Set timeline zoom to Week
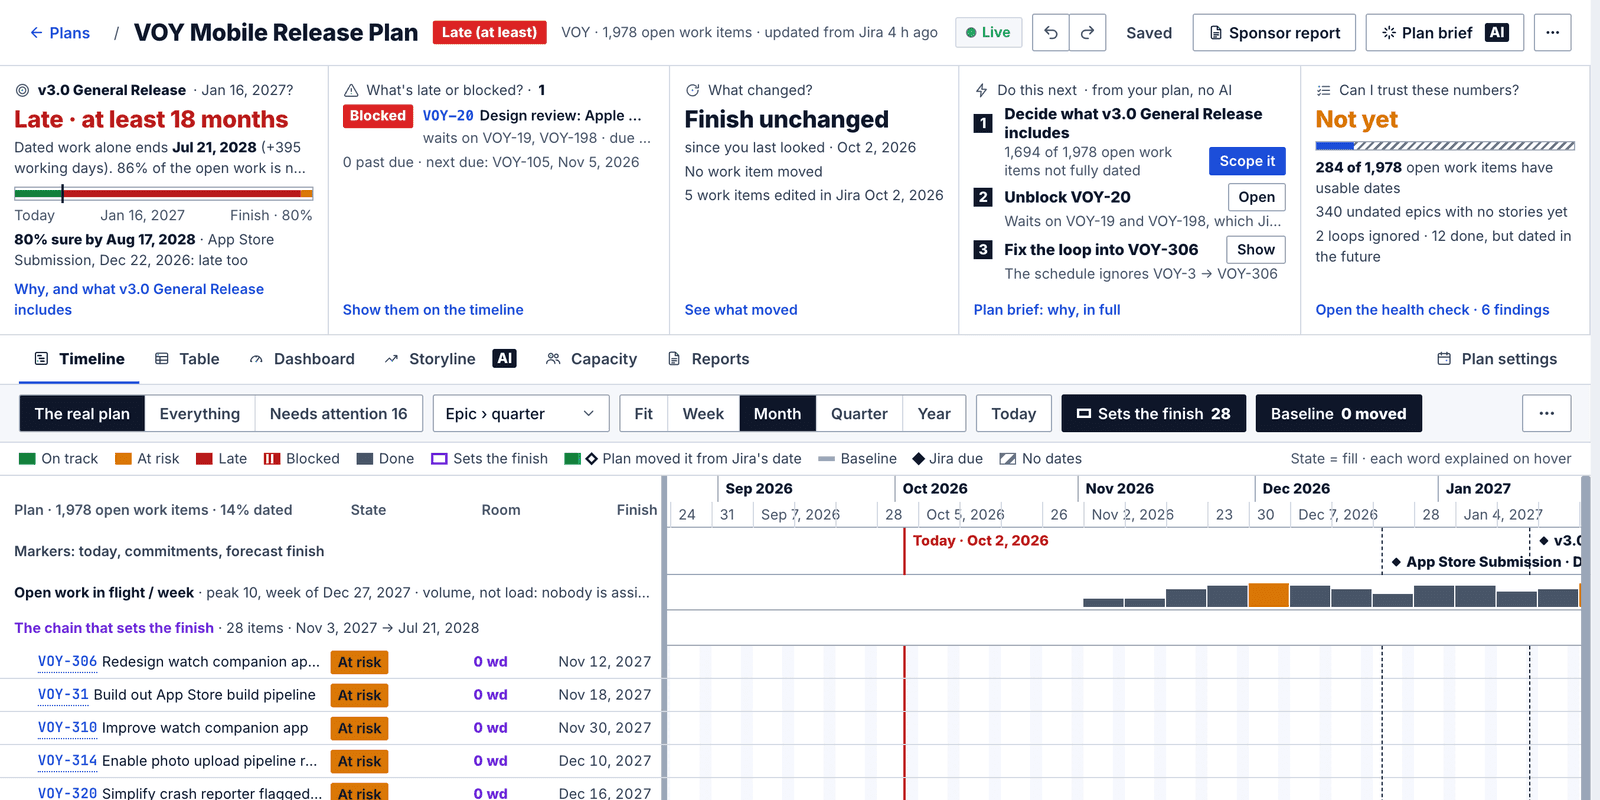Viewport: 1600px width, 800px height. [703, 413]
